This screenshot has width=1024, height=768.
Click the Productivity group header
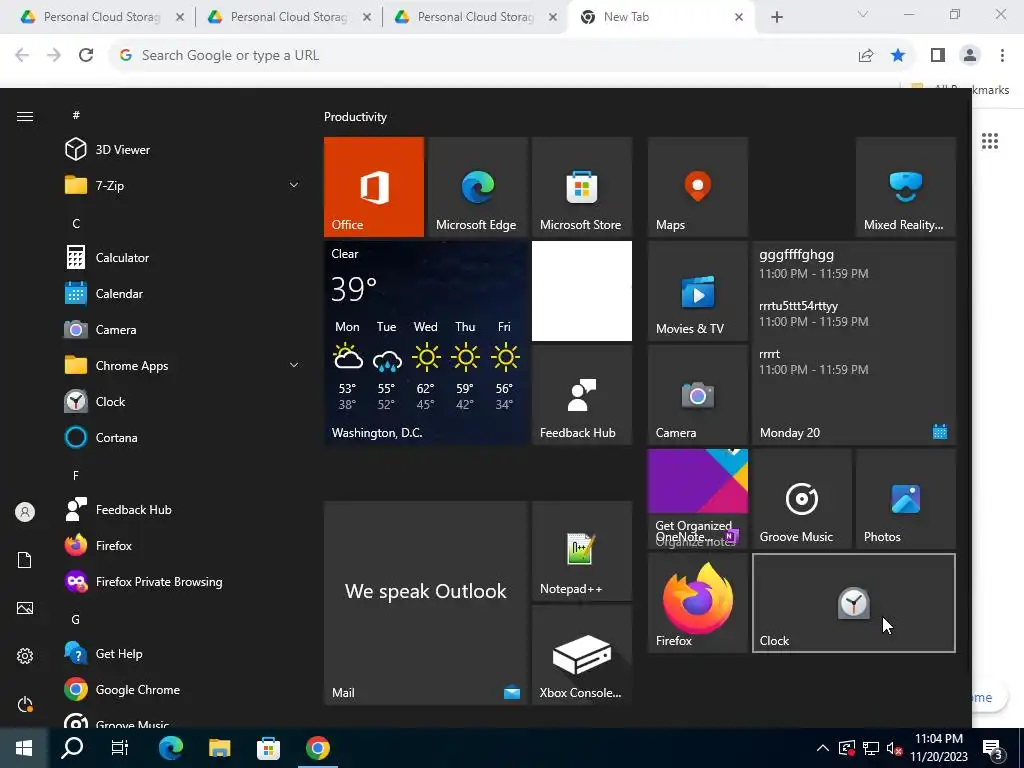point(355,117)
